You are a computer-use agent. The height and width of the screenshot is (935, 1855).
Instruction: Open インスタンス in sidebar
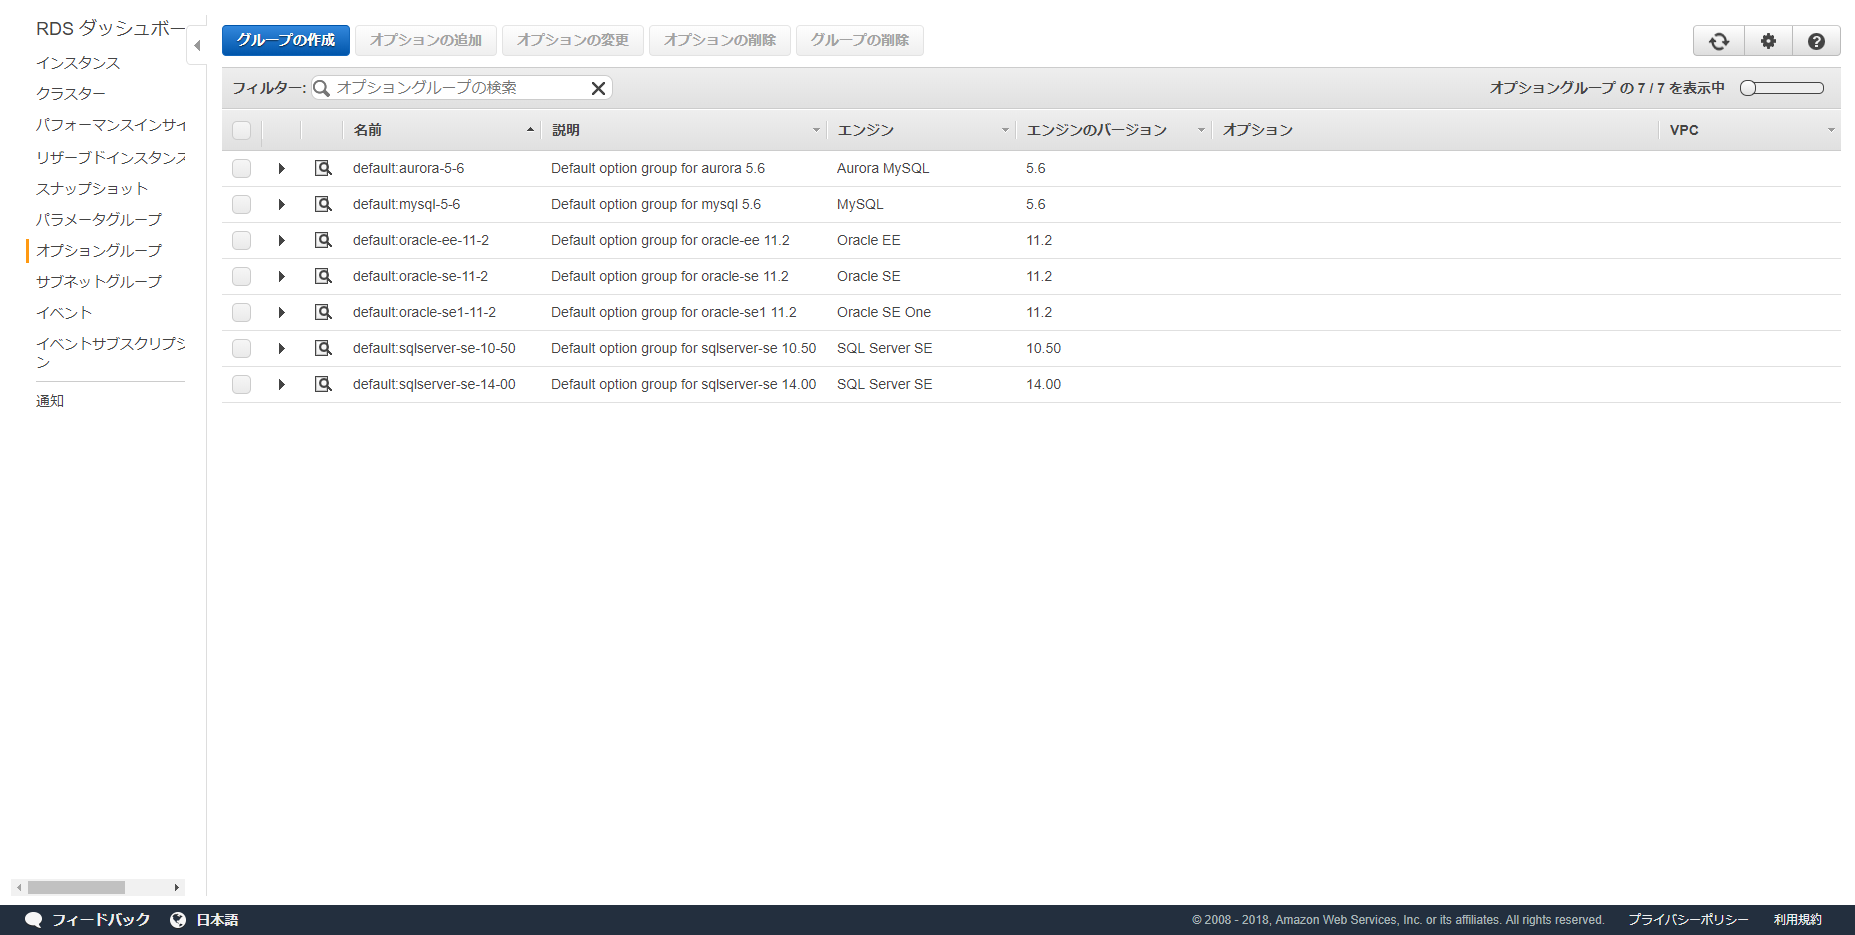point(78,63)
